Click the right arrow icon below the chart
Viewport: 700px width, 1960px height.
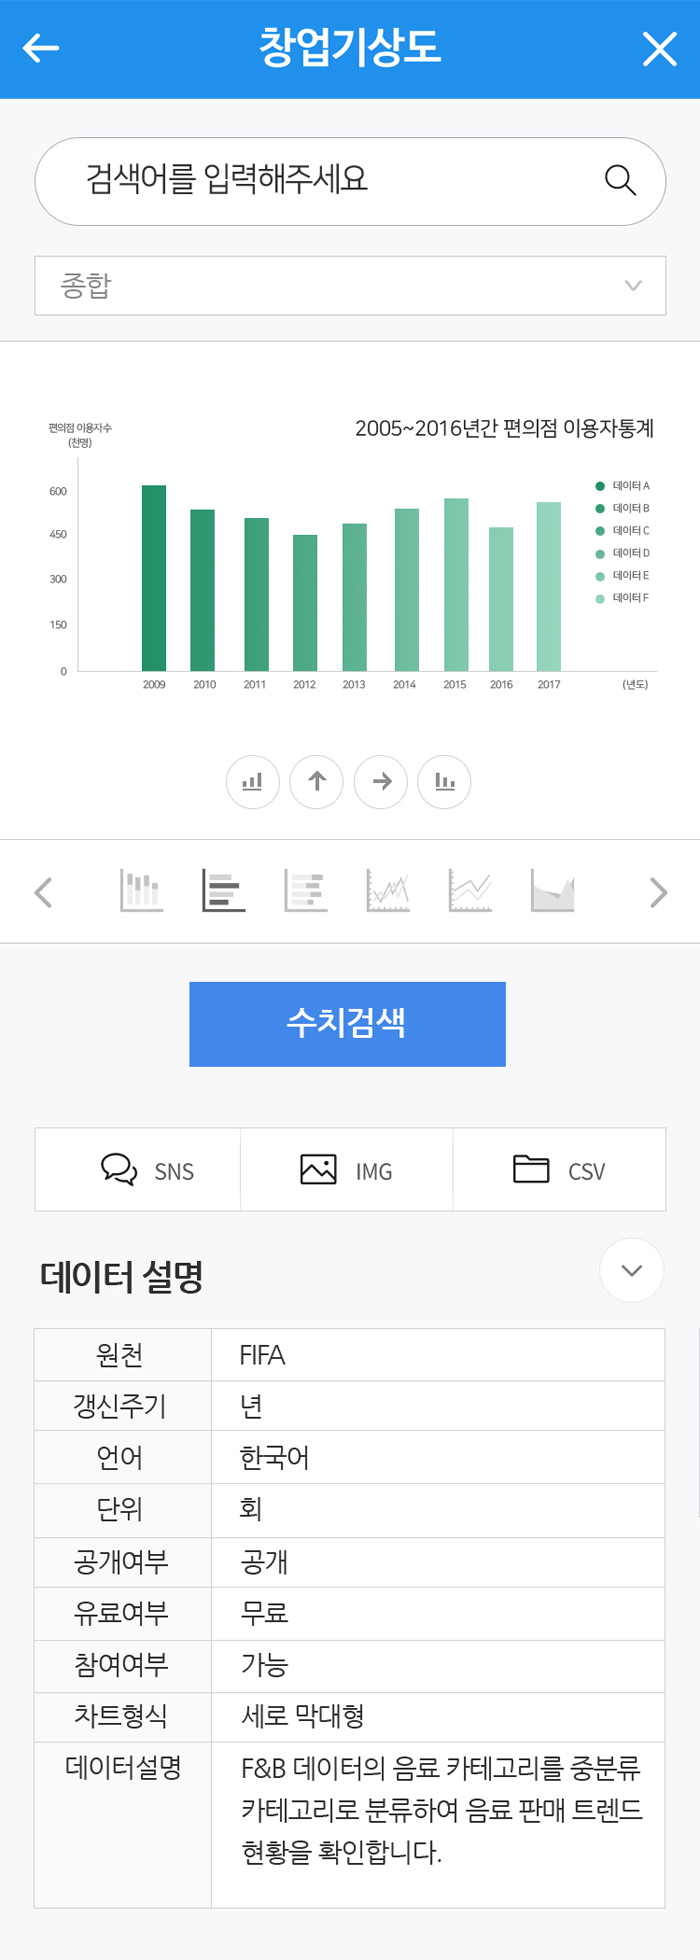pos(380,783)
